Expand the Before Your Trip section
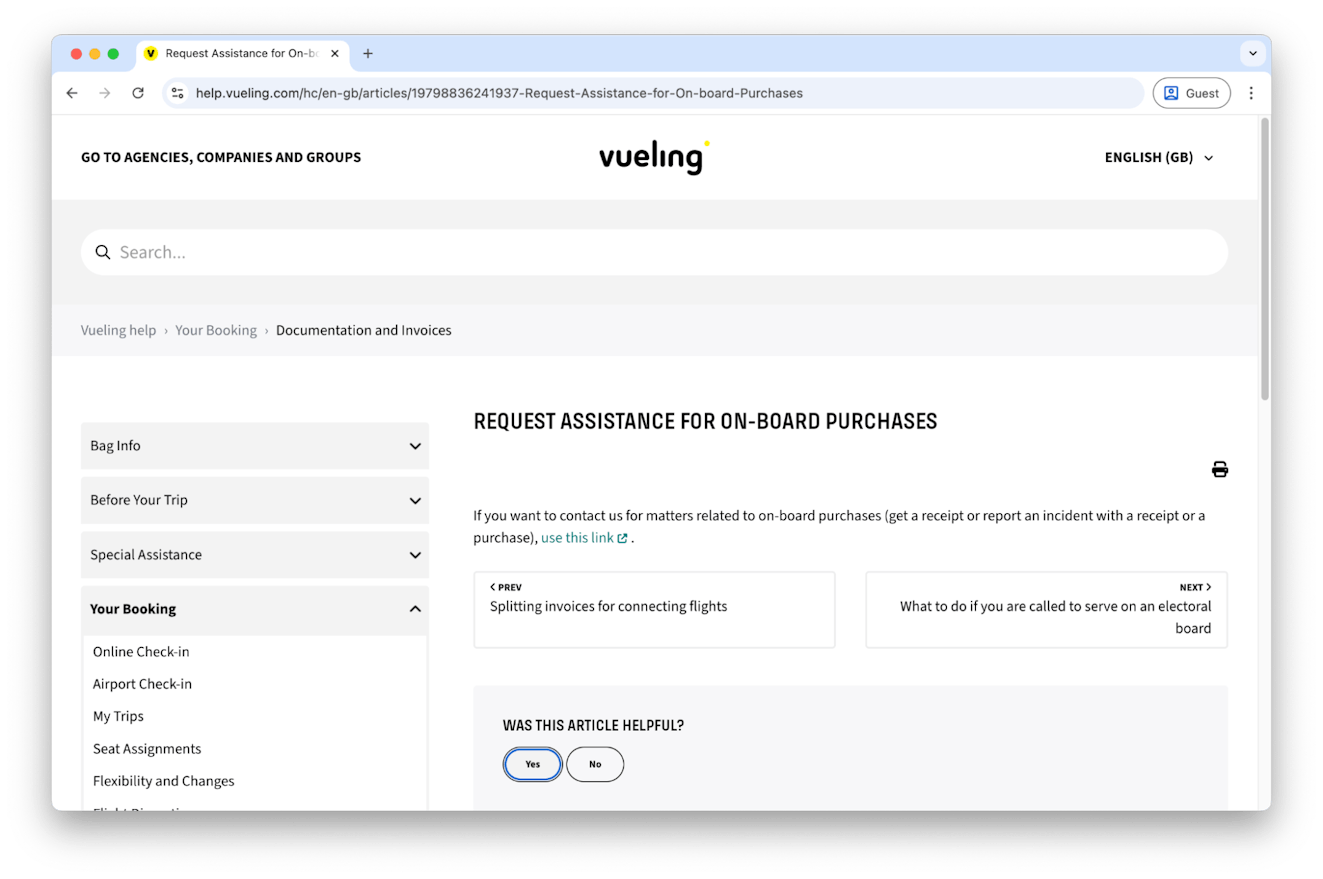 [x=254, y=500]
